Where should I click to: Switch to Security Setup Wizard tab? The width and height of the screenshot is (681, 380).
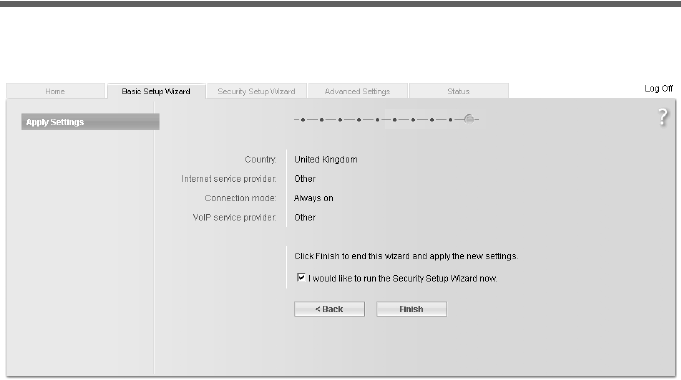(256, 91)
